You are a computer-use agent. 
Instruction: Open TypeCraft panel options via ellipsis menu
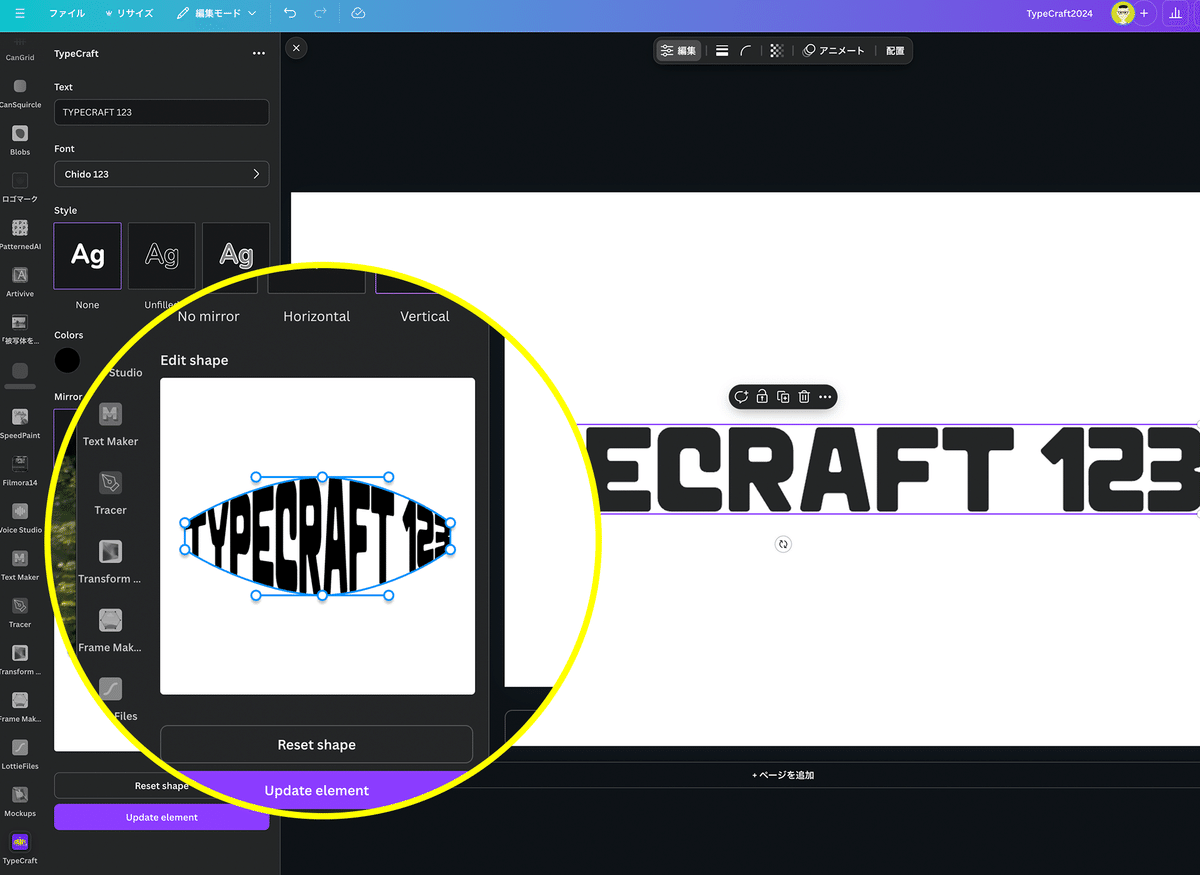[259, 53]
